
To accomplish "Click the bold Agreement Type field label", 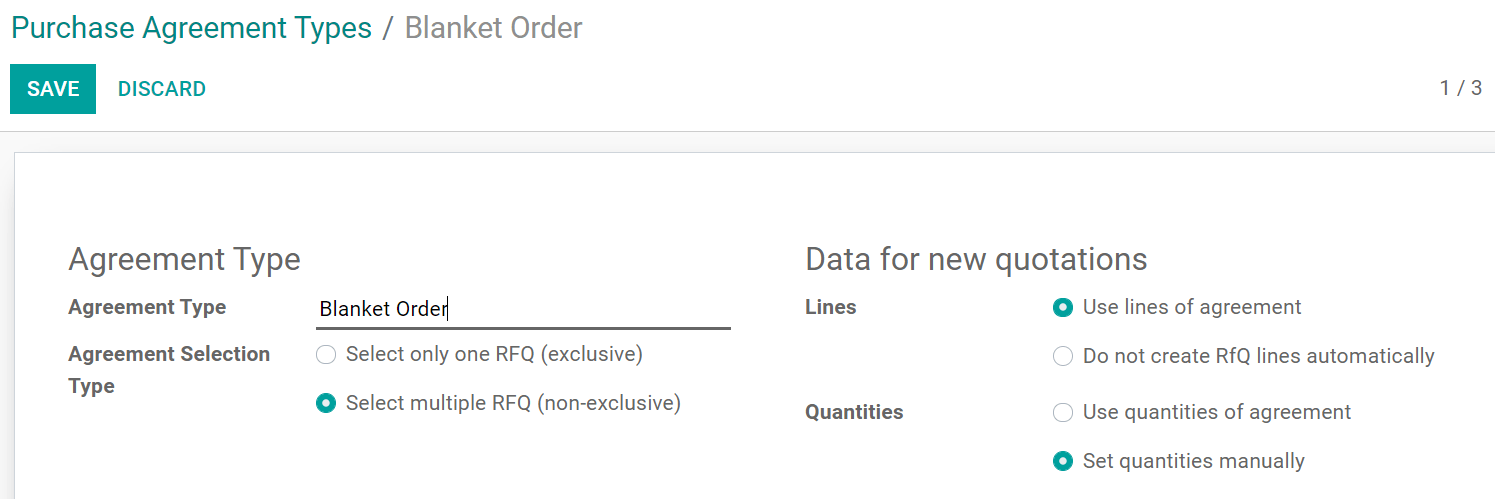I will pos(147,307).
